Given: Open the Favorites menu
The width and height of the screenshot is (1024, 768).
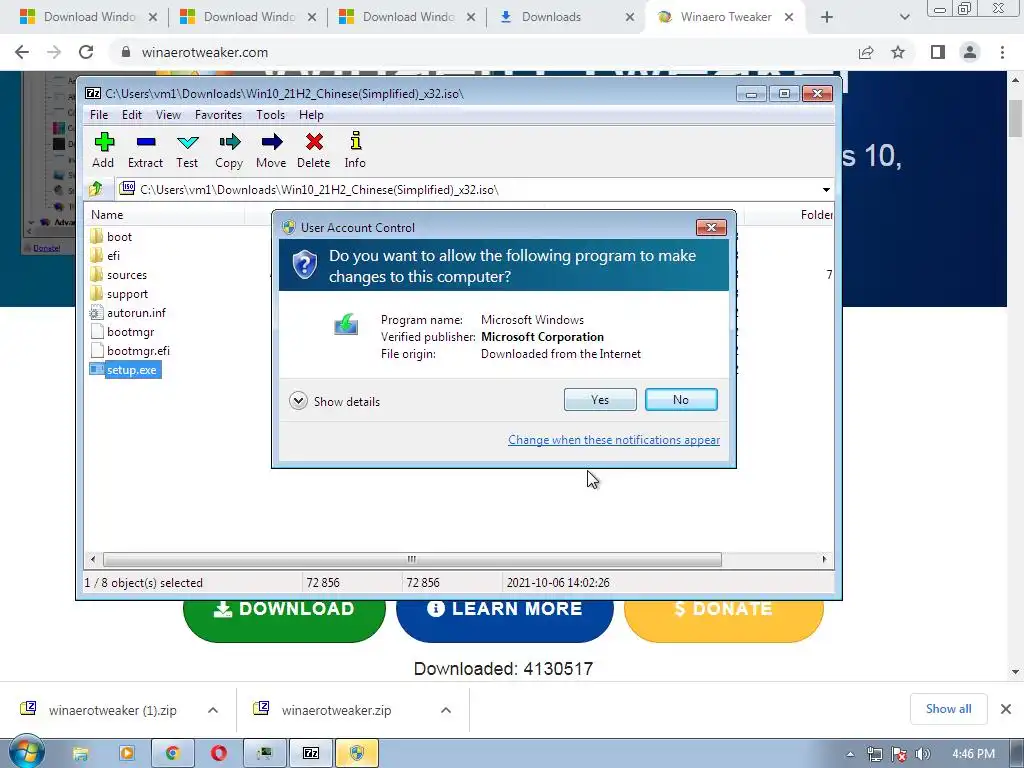Looking at the screenshot, I should click(x=218, y=115).
